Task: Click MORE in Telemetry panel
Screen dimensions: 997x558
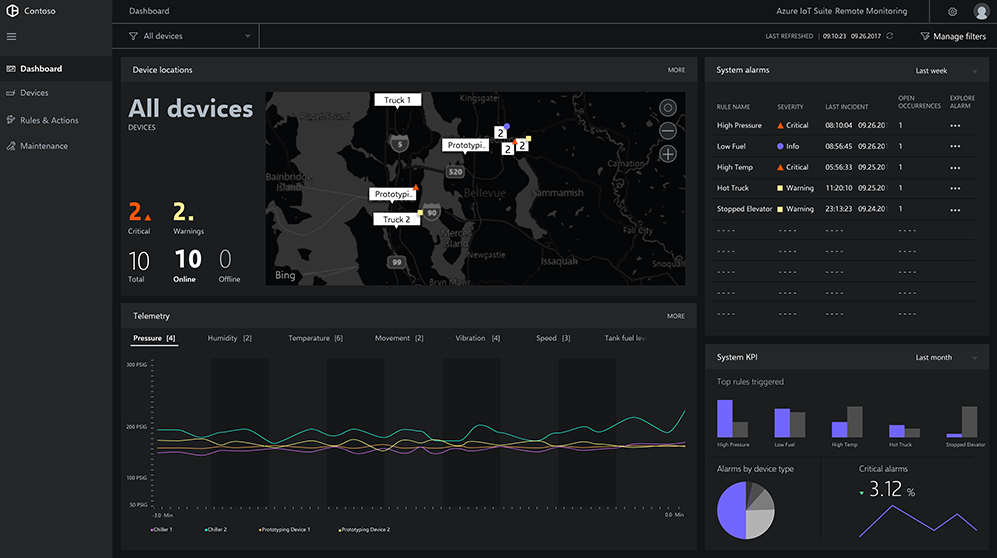Action: coord(676,316)
